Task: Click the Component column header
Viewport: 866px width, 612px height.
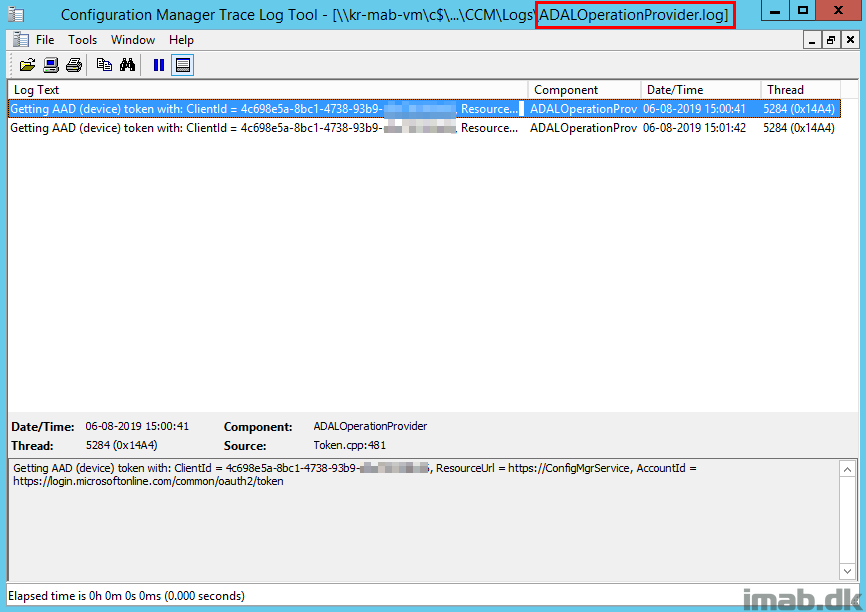Action: [x=584, y=89]
